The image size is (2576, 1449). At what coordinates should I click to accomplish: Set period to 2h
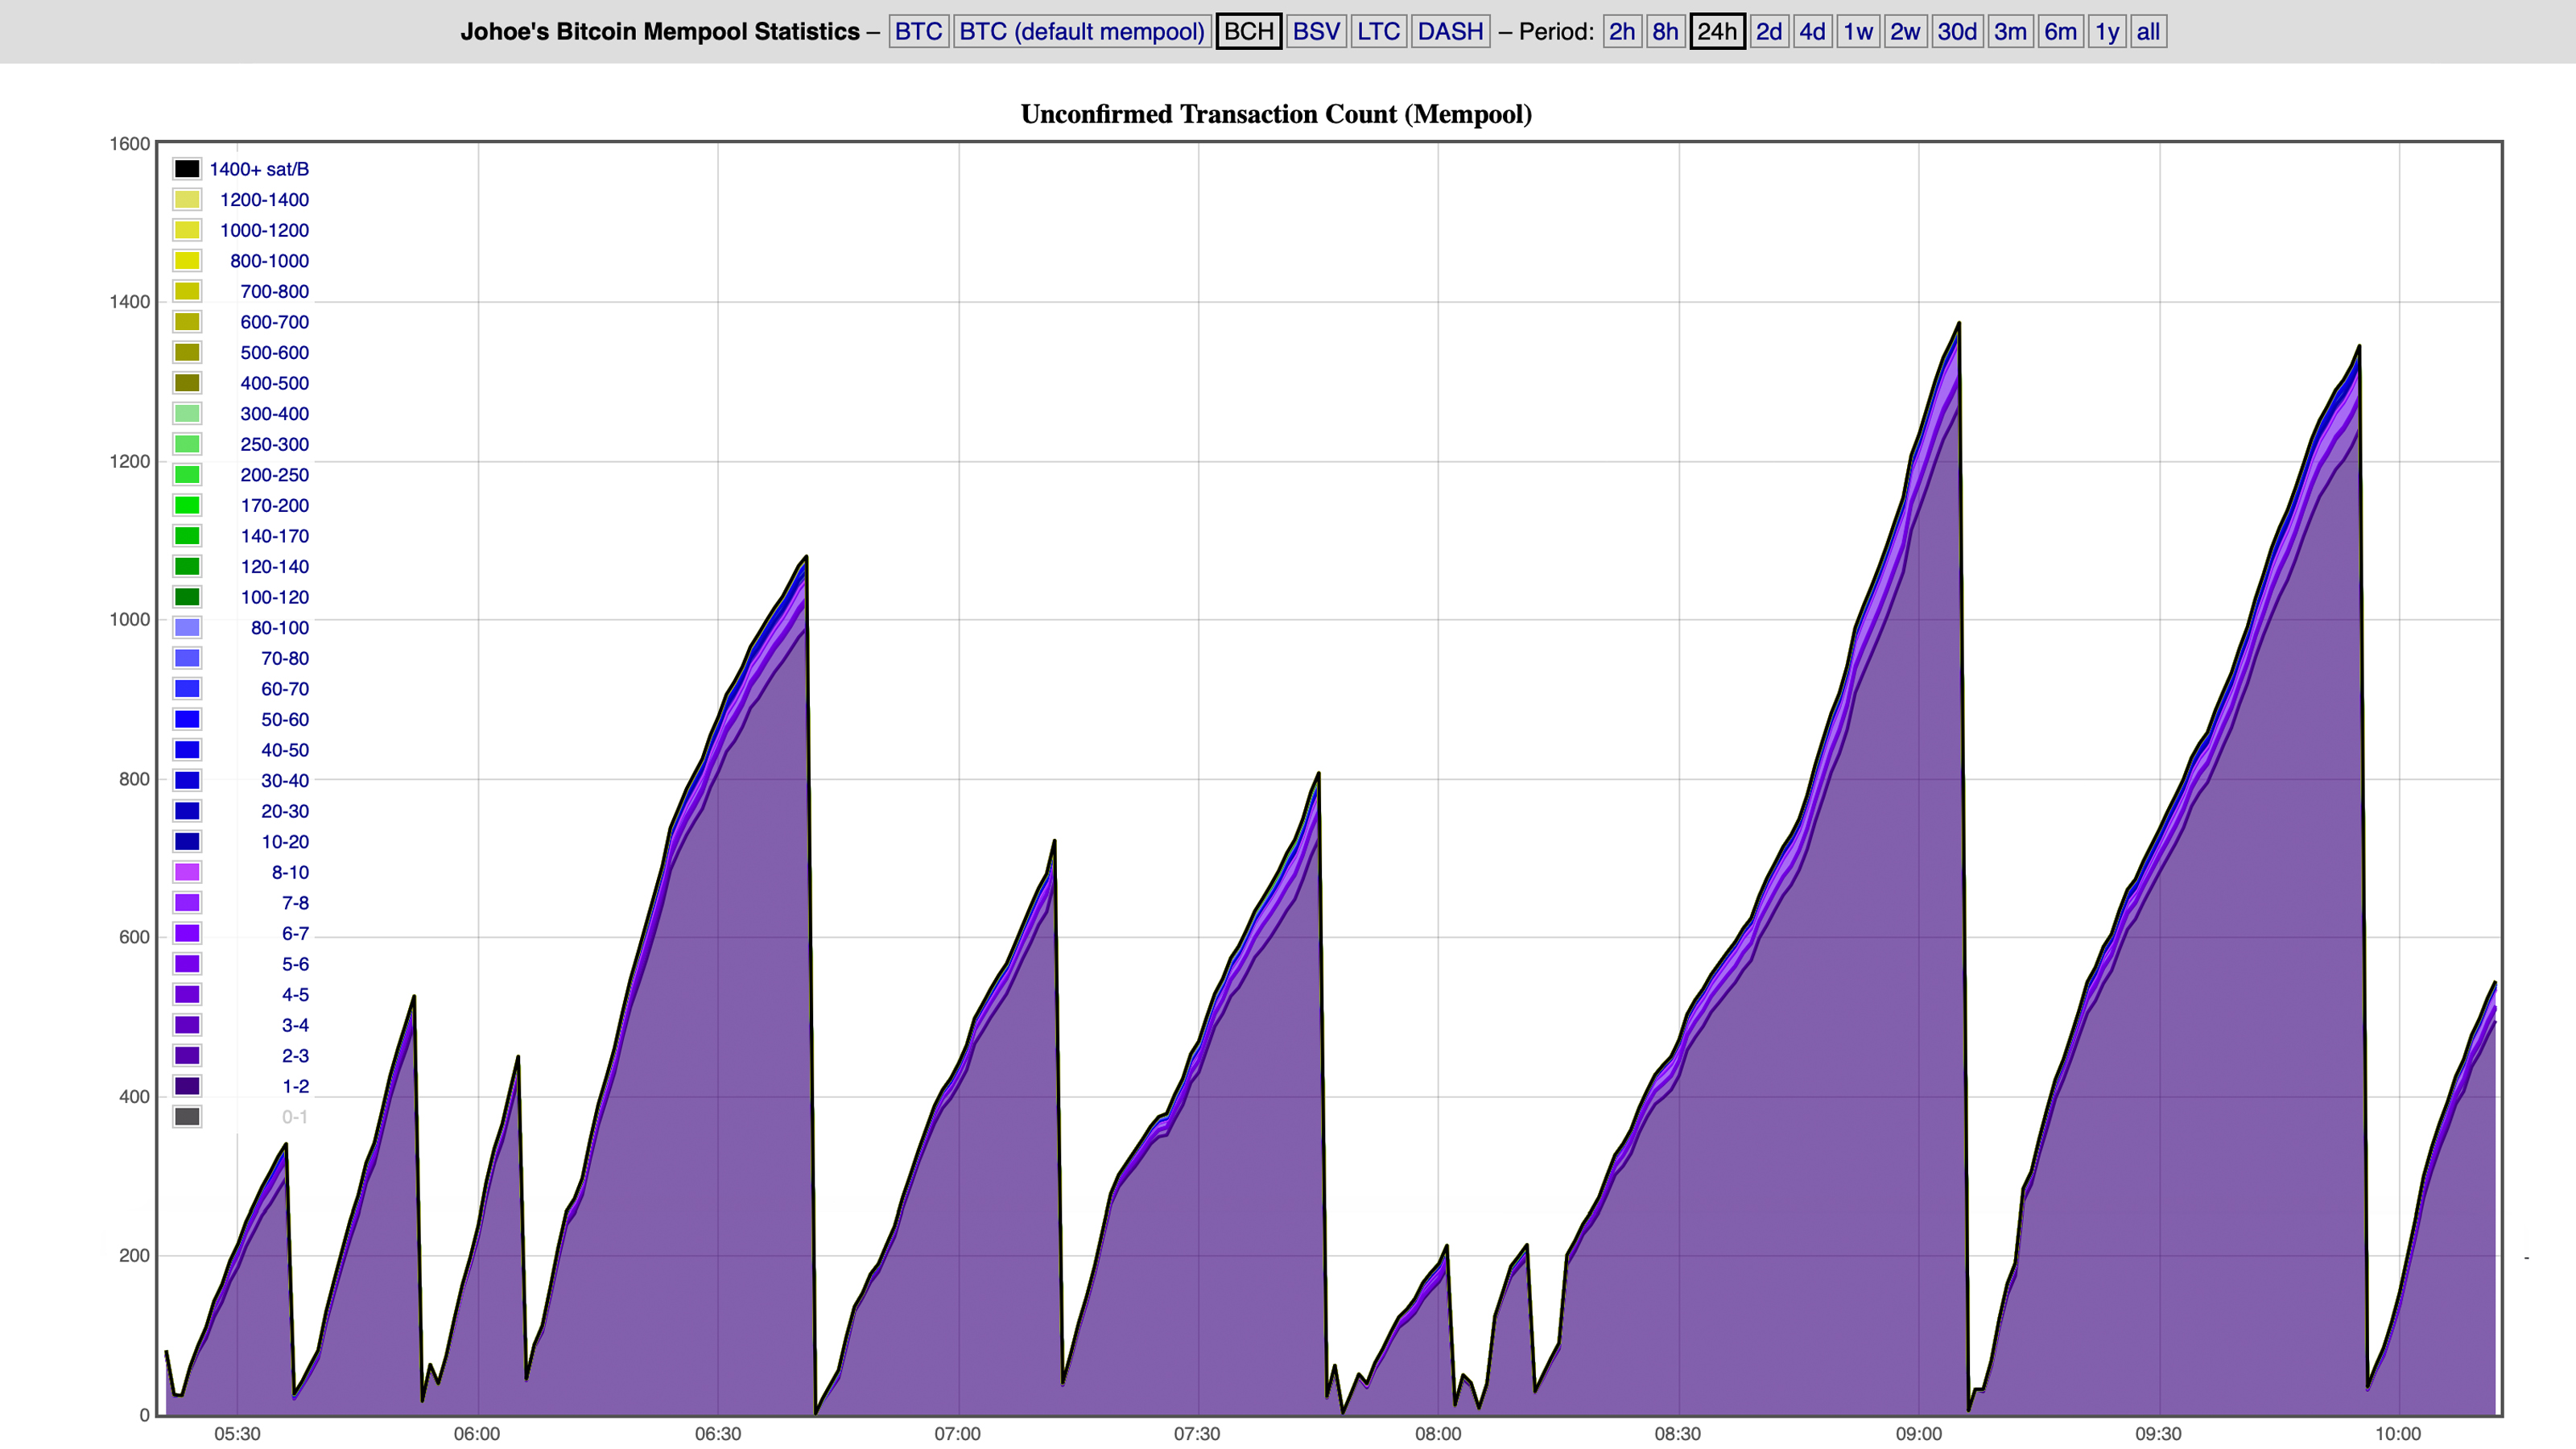(x=1621, y=32)
